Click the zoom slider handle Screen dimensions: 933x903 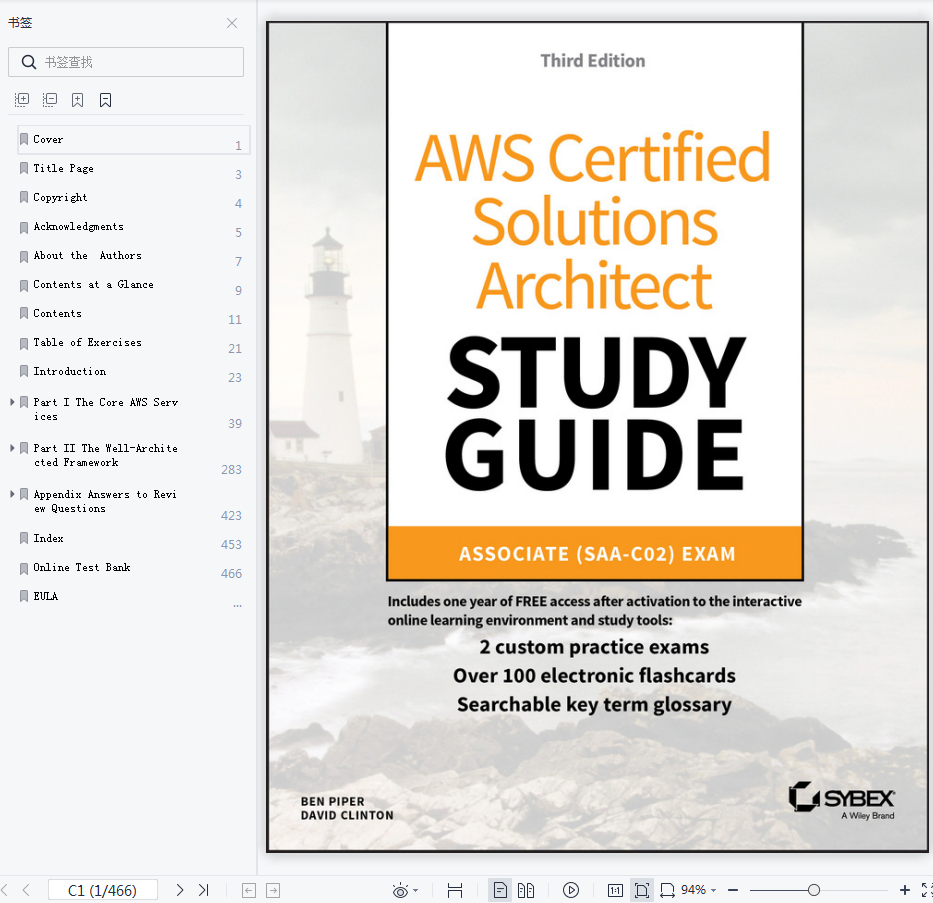tap(814, 891)
